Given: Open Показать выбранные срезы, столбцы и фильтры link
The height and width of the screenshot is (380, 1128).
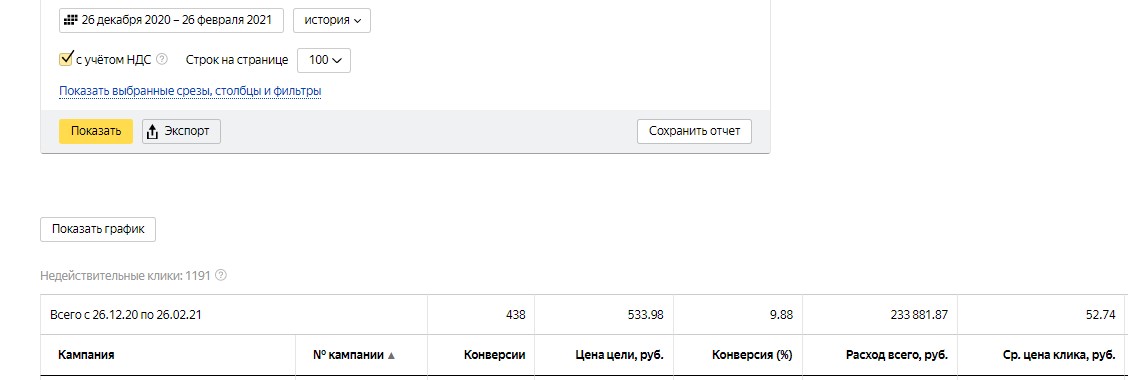Looking at the screenshot, I should pyautogui.click(x=190, y=91).
